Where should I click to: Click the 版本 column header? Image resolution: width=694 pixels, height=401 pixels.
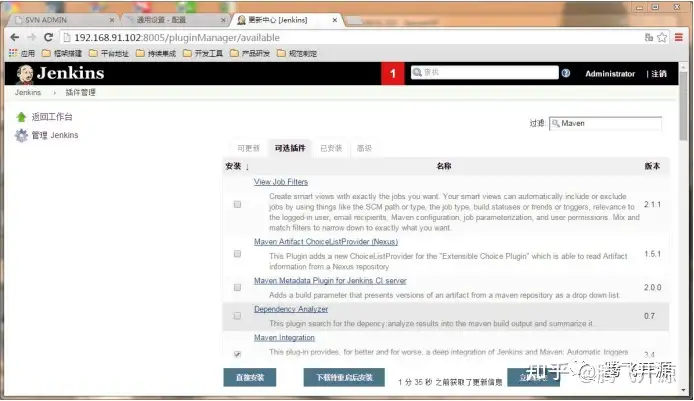(652, 166)
